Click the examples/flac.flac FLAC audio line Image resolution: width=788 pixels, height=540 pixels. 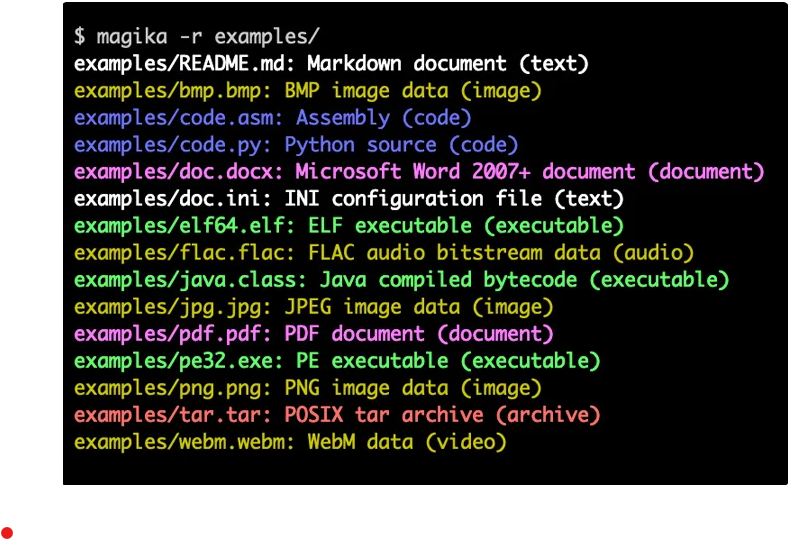coord(384,253)
